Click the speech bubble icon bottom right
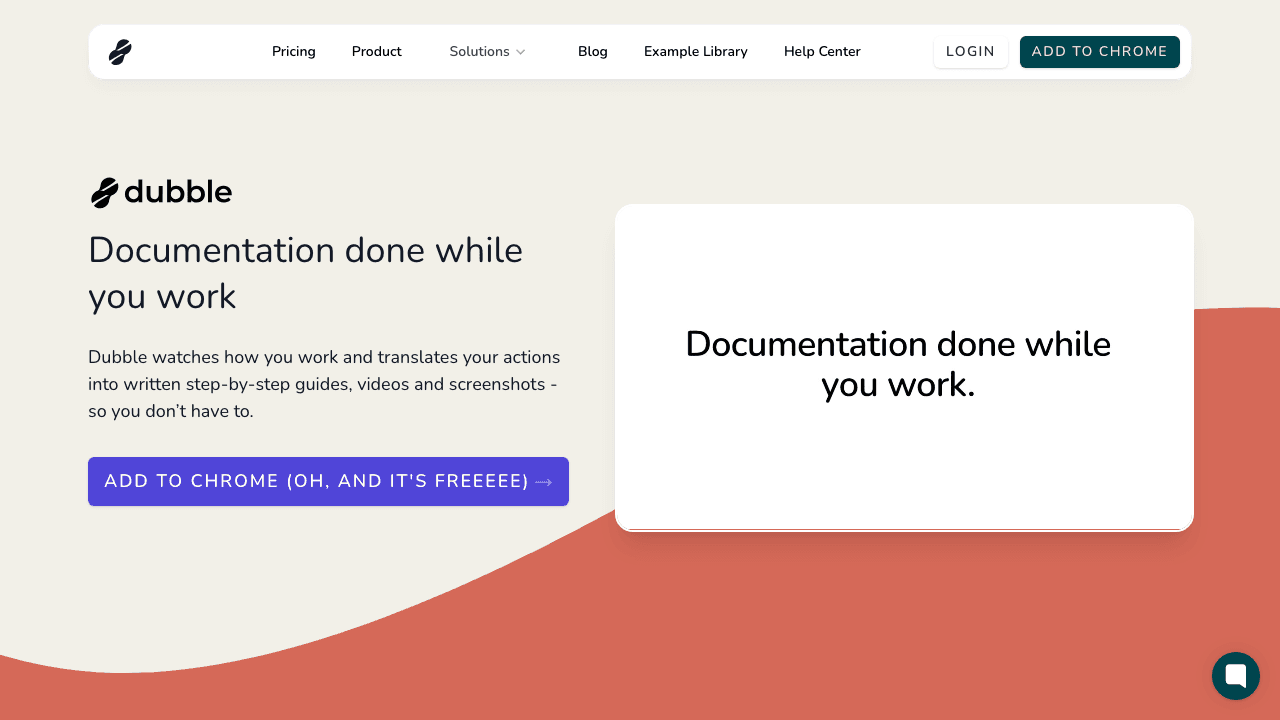 pyautogui.click(x=1235, y=676)
